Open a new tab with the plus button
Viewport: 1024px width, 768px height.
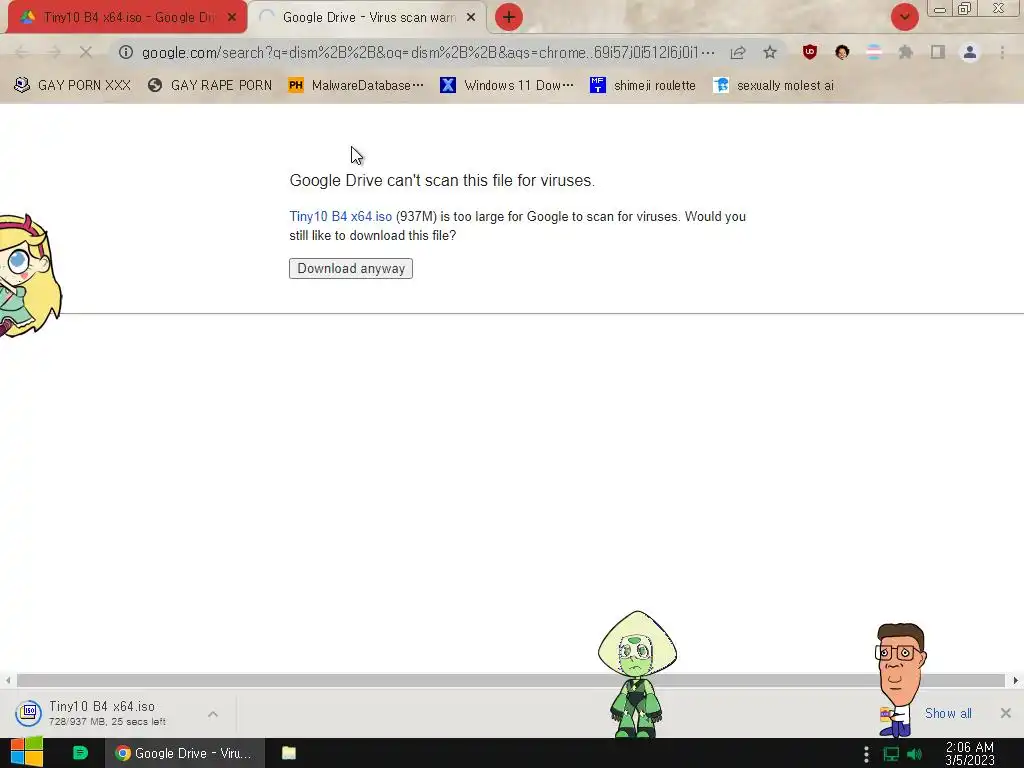point(509,17)
